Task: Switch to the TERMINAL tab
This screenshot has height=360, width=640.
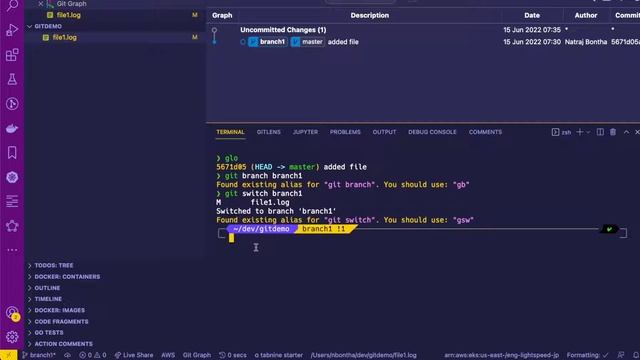Action: pos(230,132)
